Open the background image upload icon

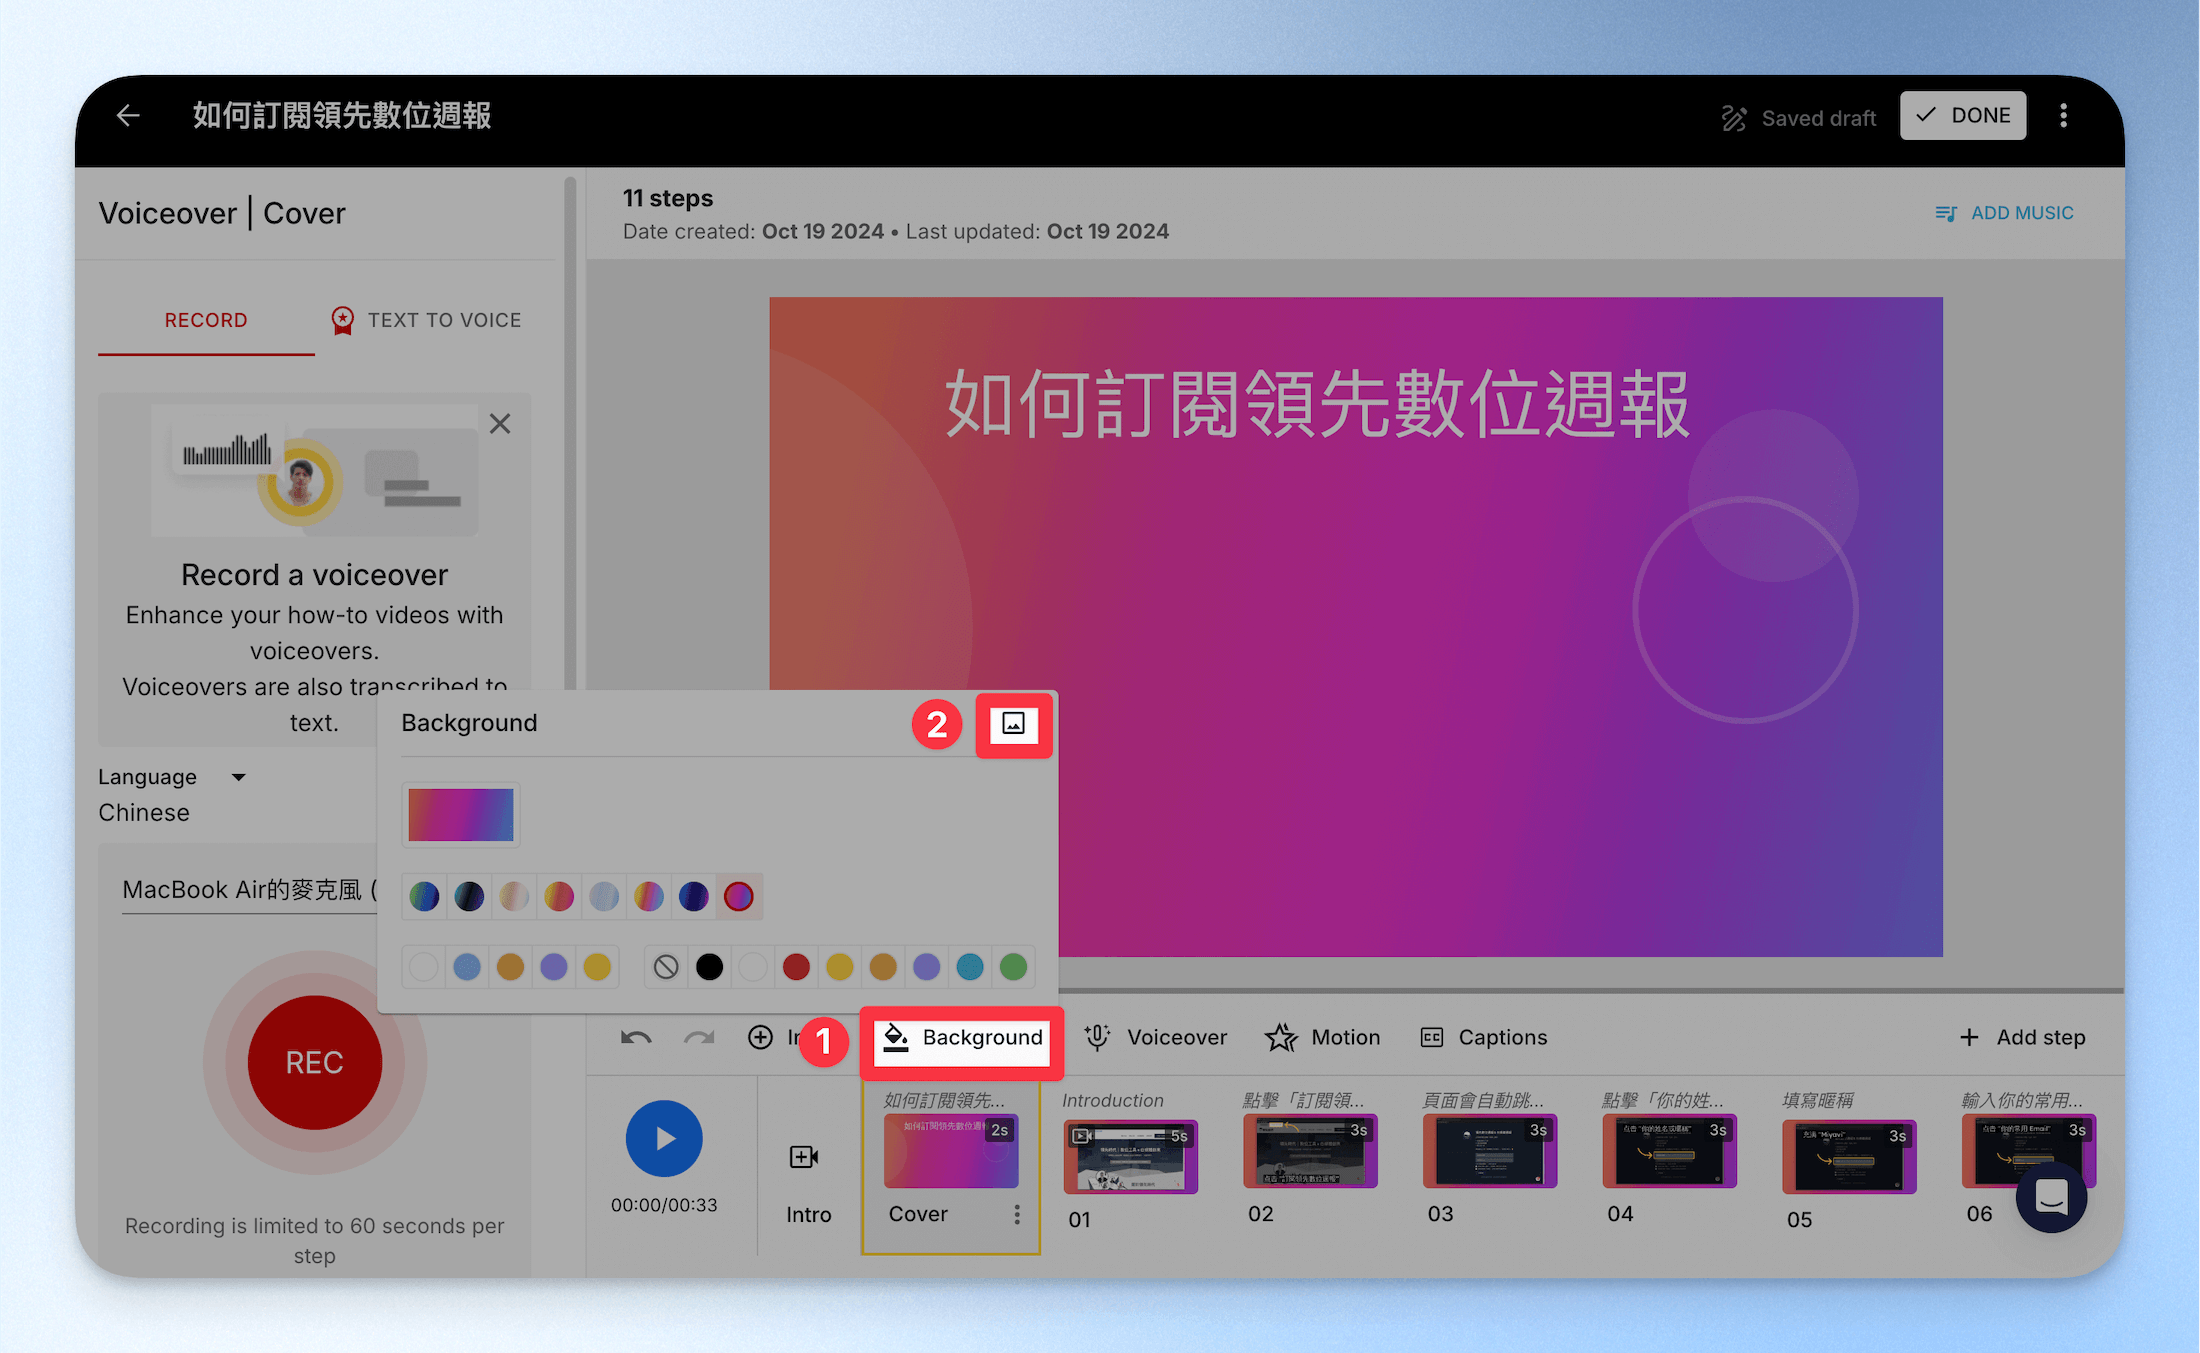point(1013,724)
